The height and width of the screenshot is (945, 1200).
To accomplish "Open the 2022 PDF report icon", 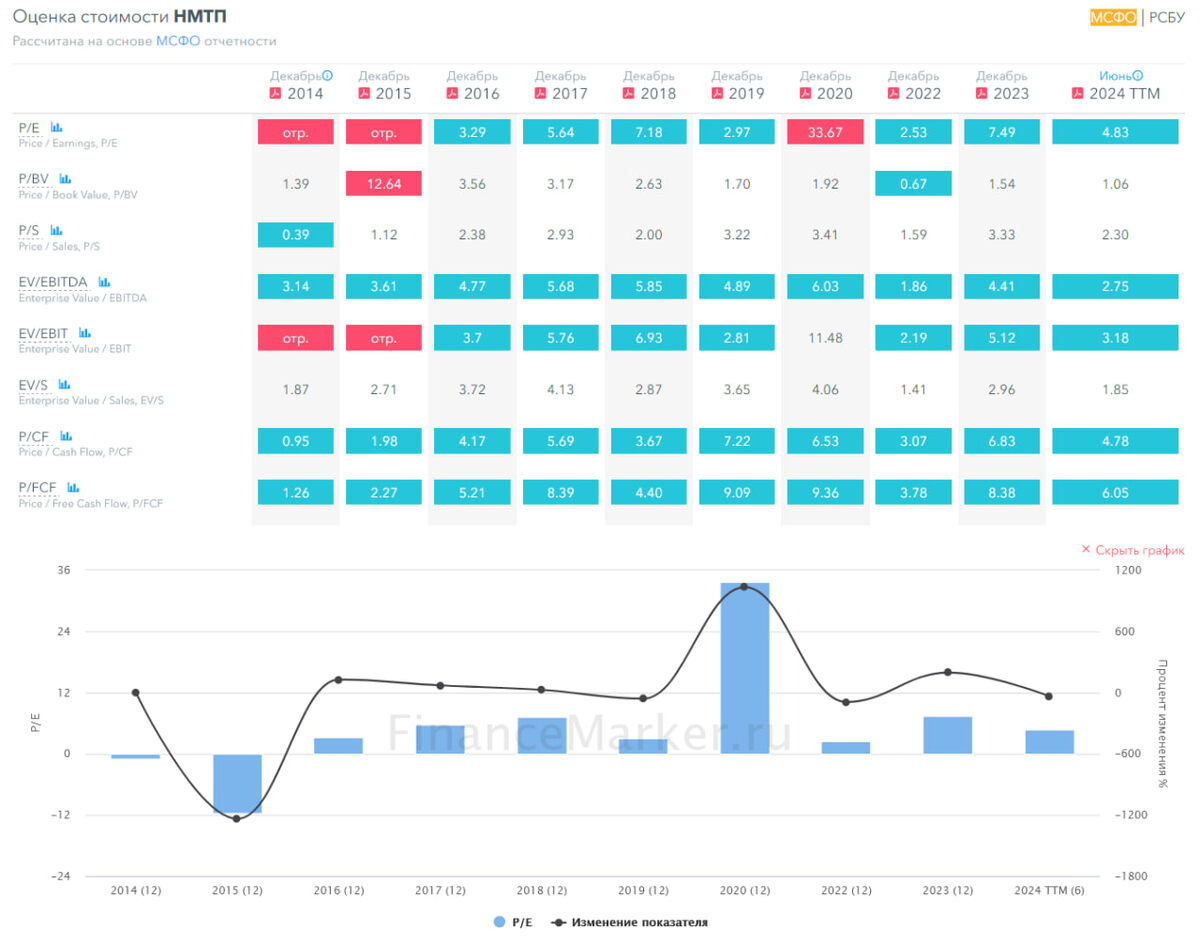I will [x=894, y=93].
